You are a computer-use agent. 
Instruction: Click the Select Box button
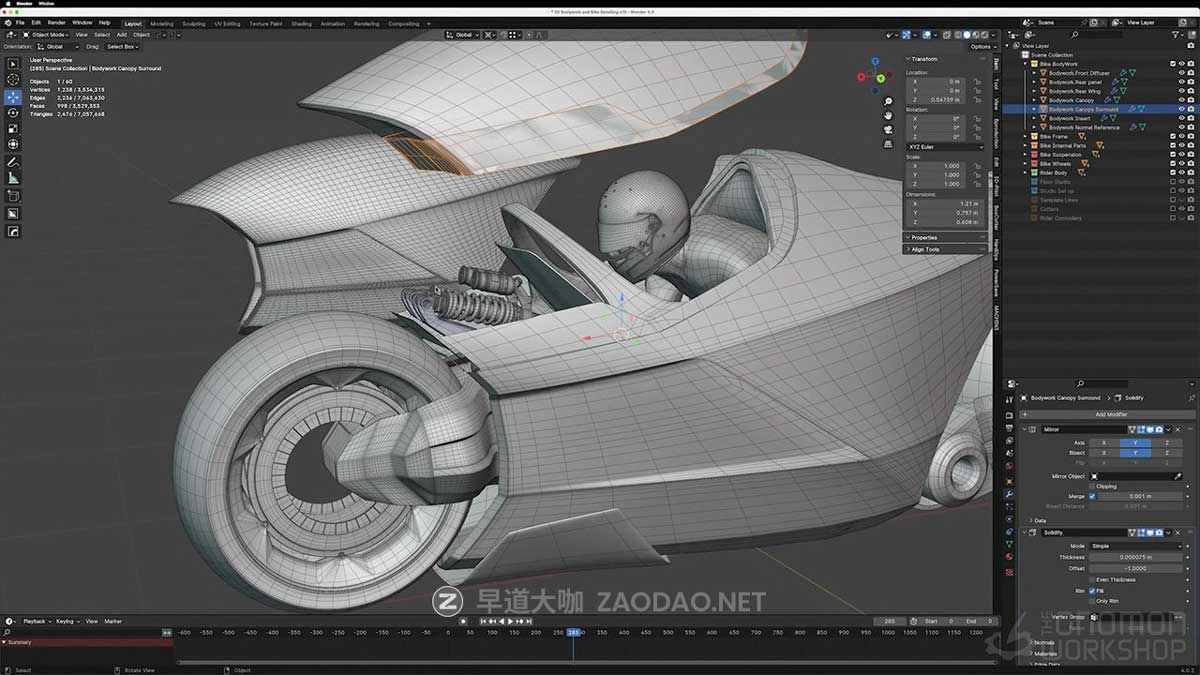(x=120, y=45)
